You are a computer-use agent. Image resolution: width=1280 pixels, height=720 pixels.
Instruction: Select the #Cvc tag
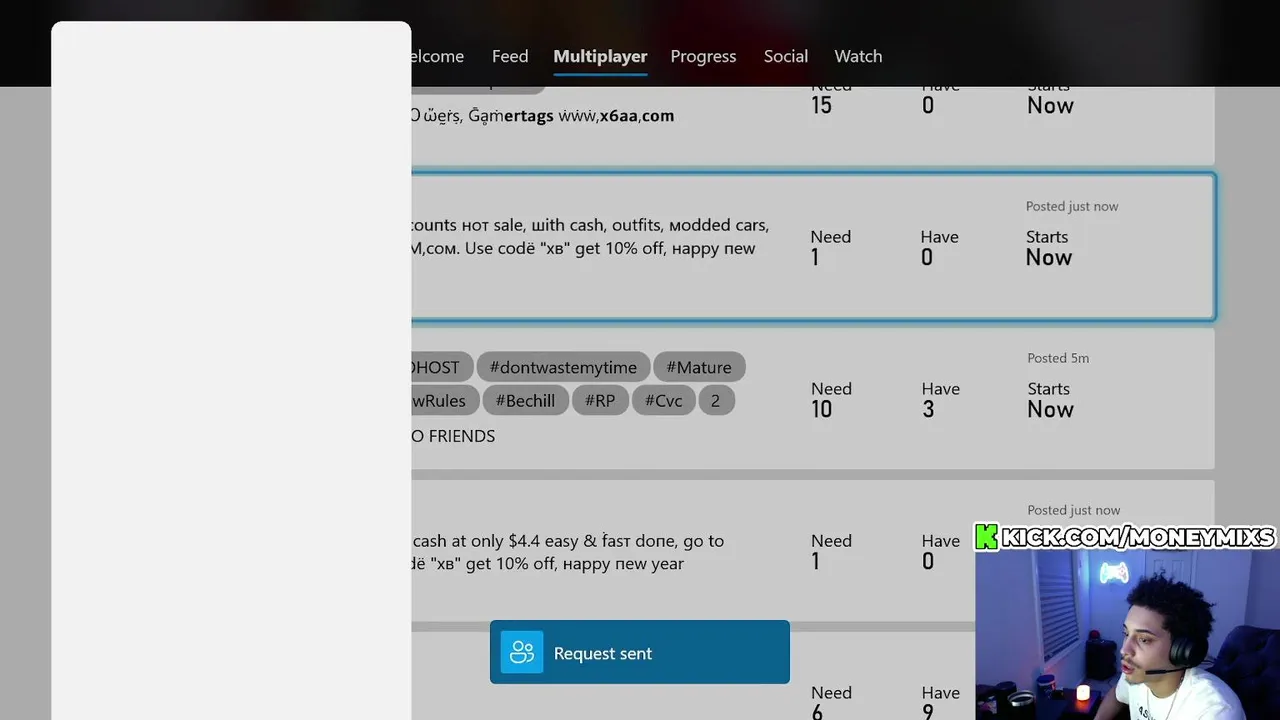[x=664, y=400]
